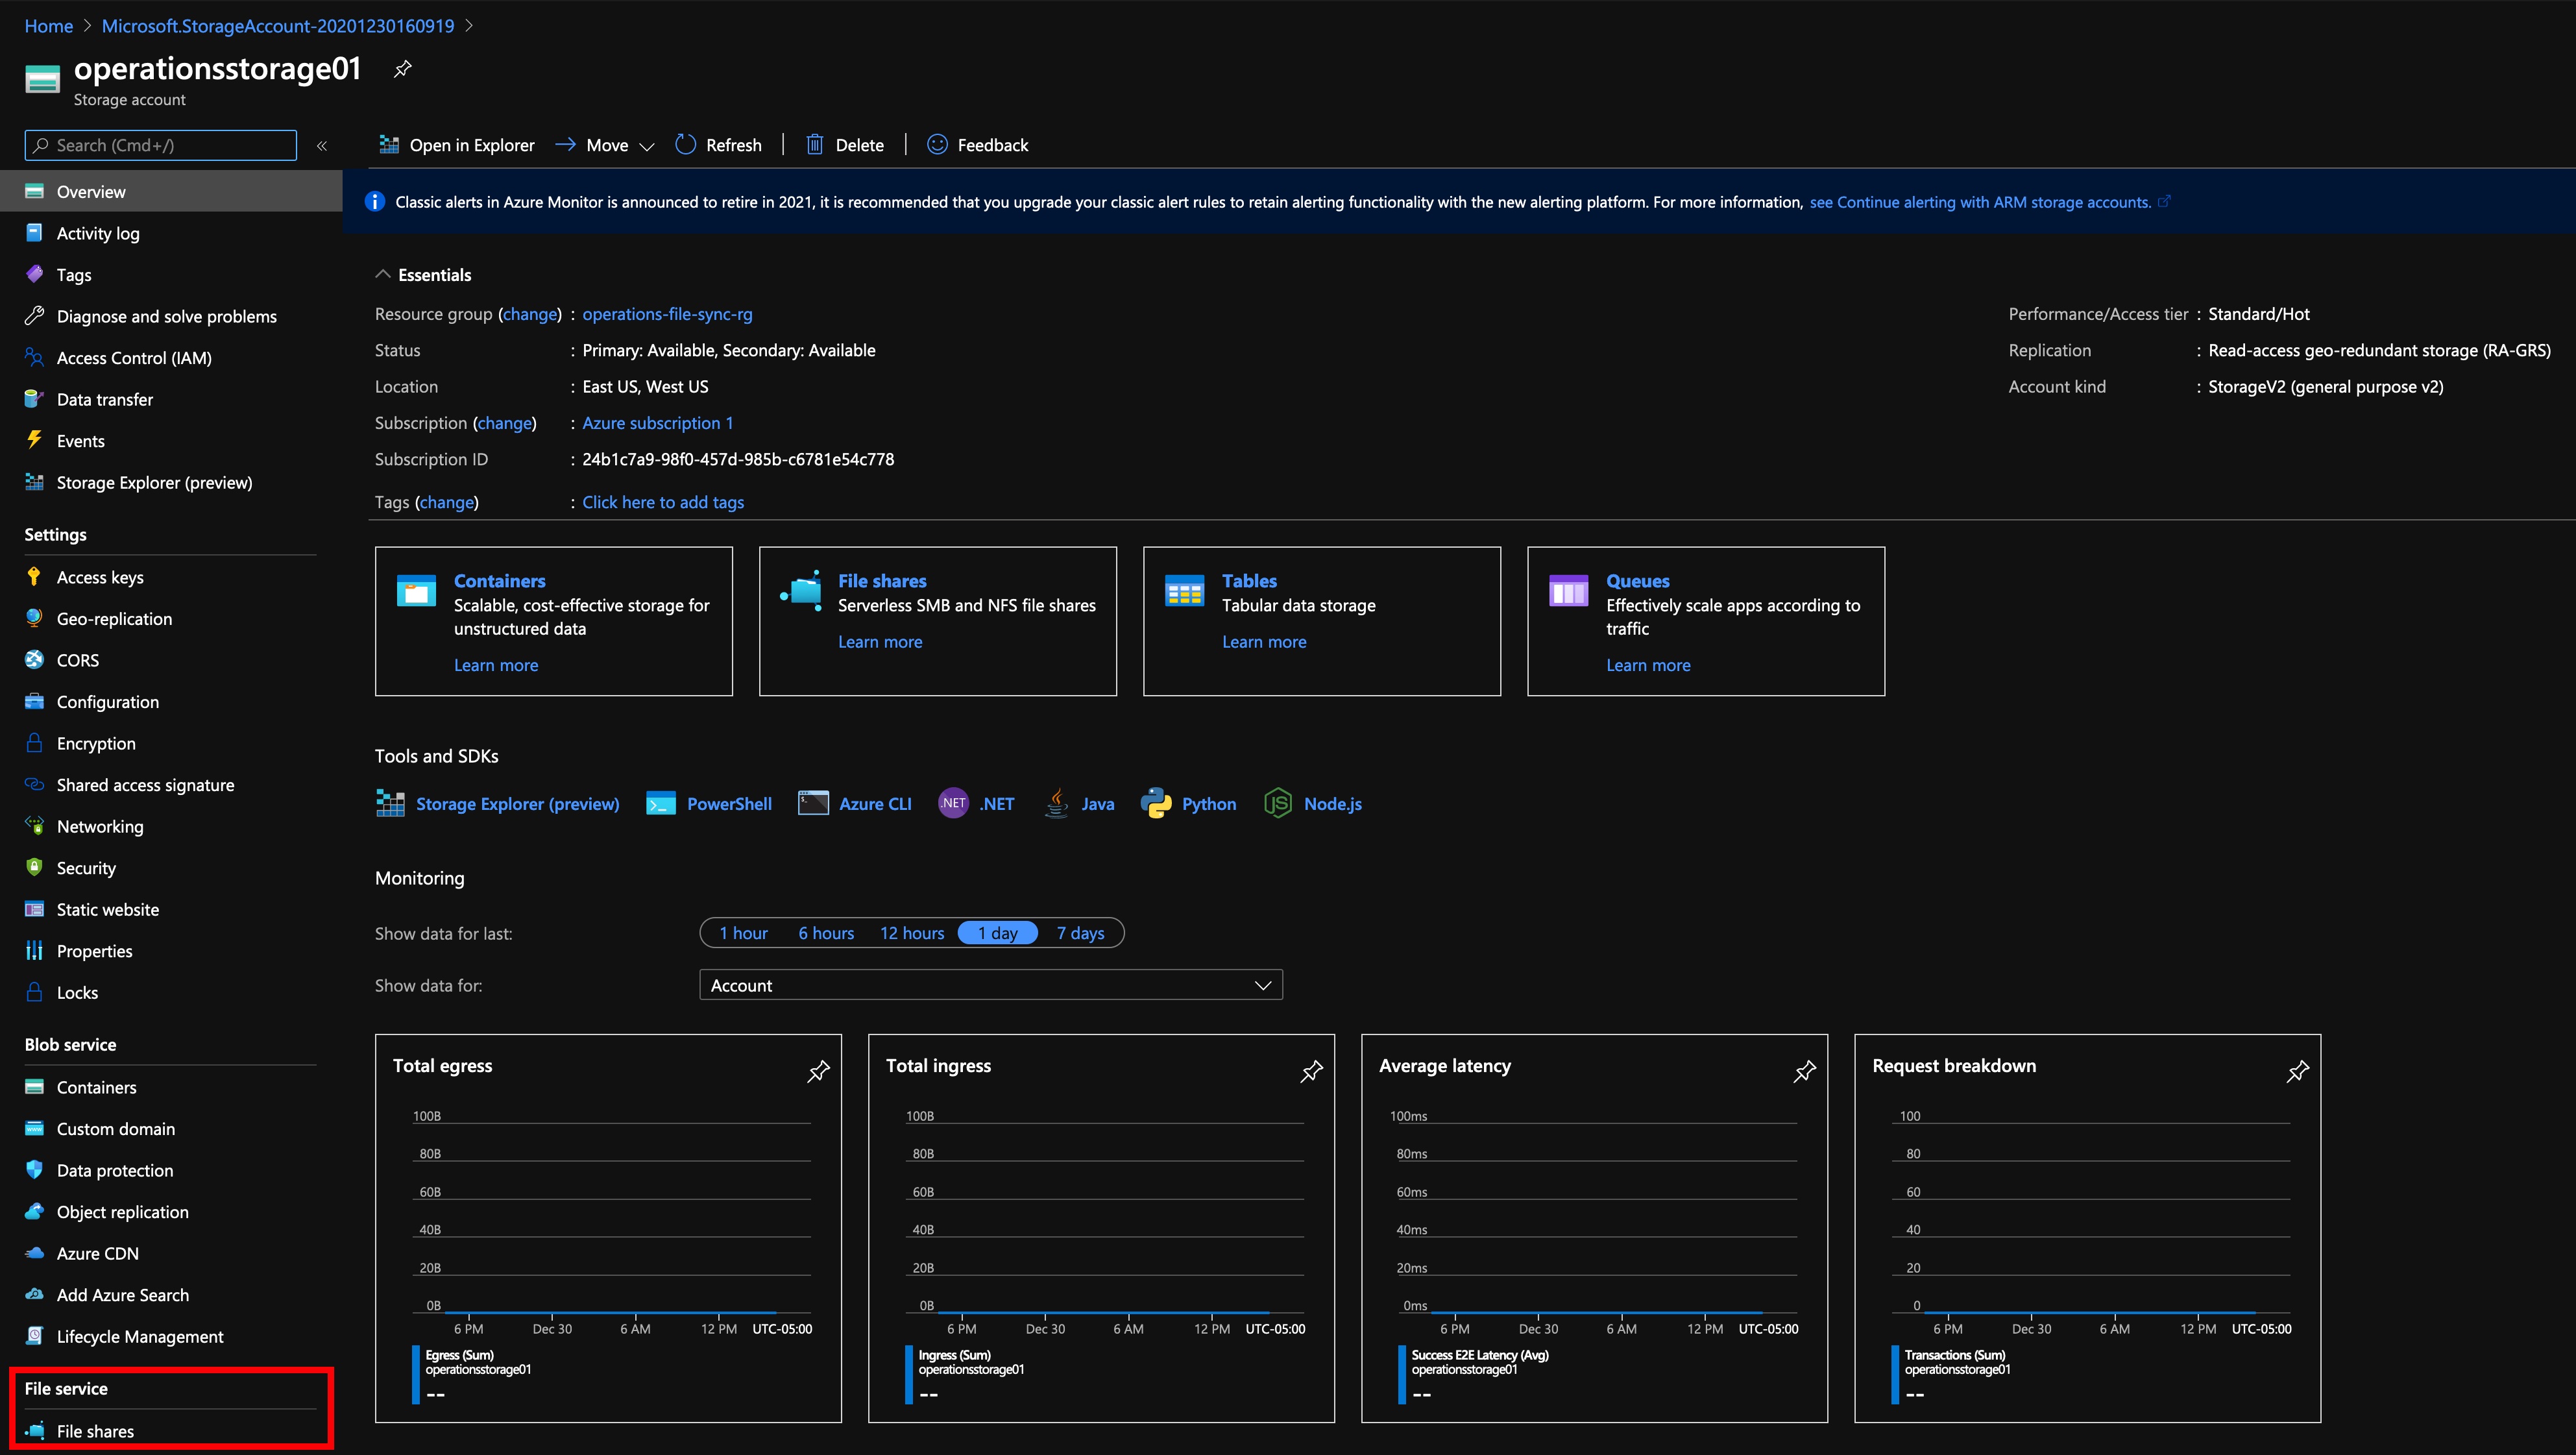Click the .NET purple badge icon
The width and height of the screenshot is (2576, 1455).
(953, 803)
